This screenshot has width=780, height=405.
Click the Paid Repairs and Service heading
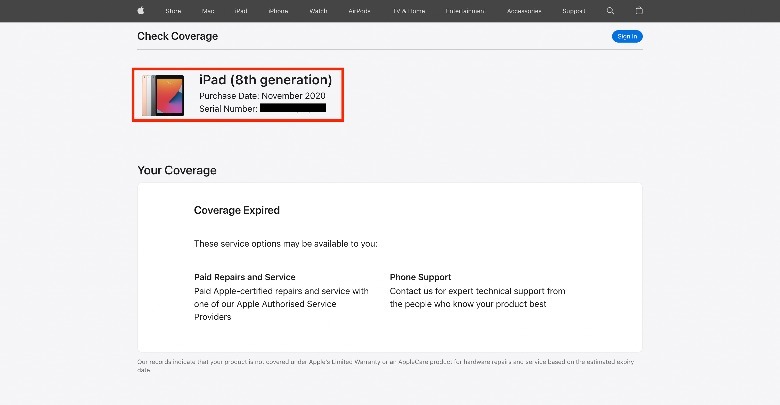[244, 277]
